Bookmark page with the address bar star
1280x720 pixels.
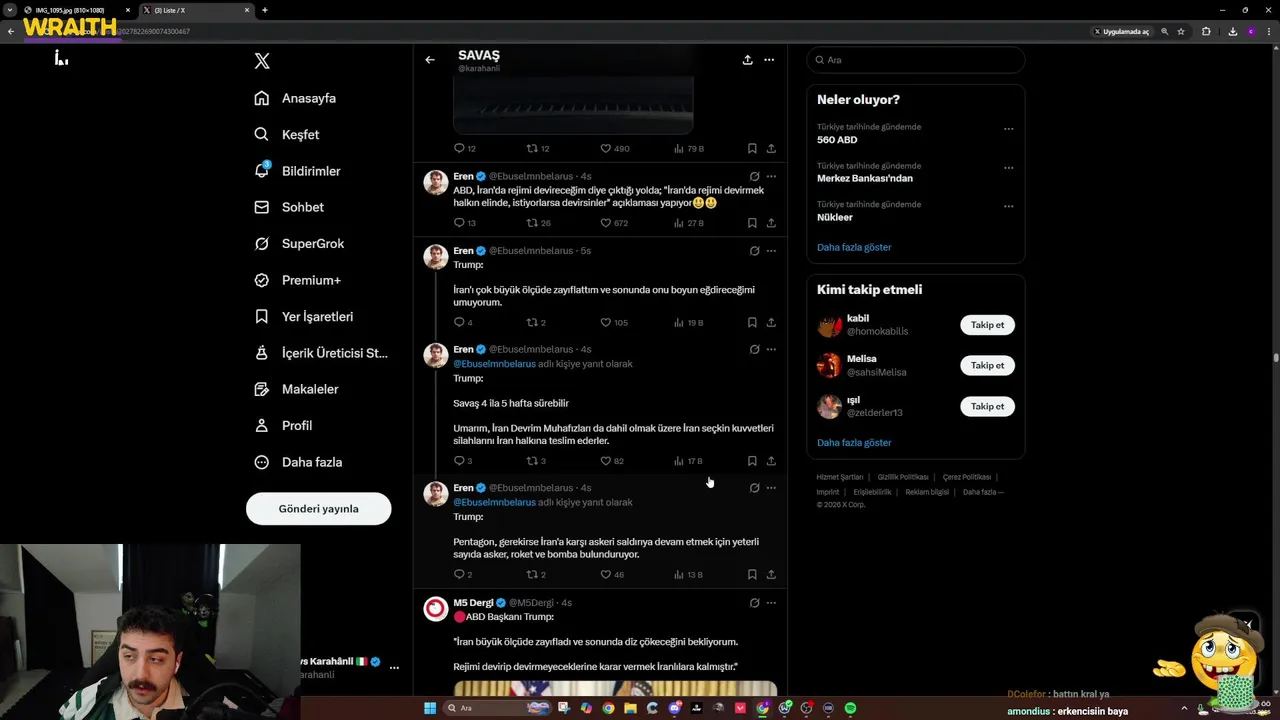point(1181,31)
